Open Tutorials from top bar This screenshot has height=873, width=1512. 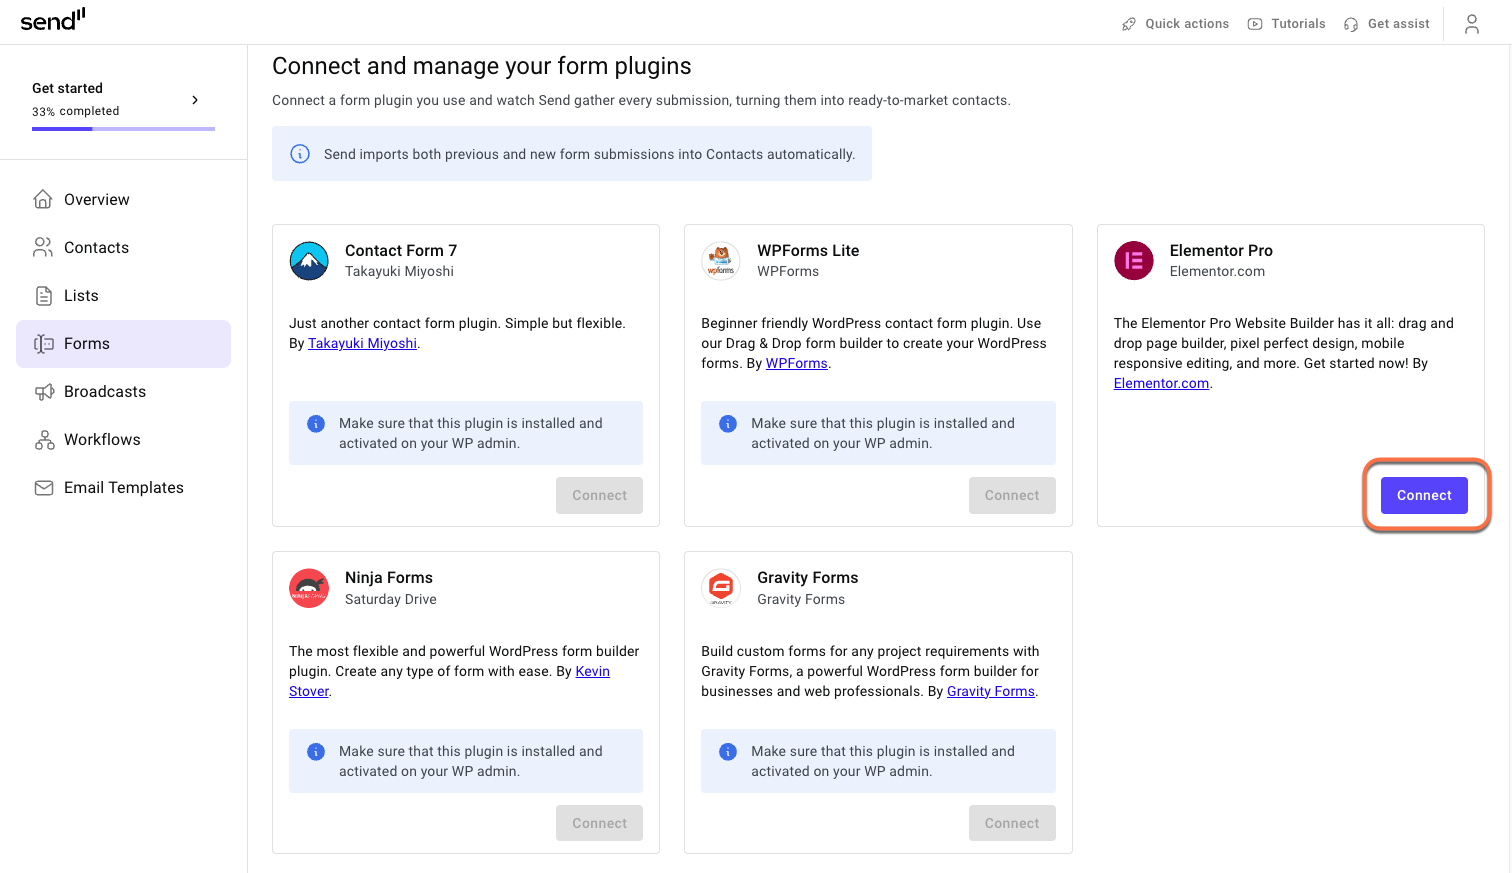pyautogui.click(x=1298, y=24)
